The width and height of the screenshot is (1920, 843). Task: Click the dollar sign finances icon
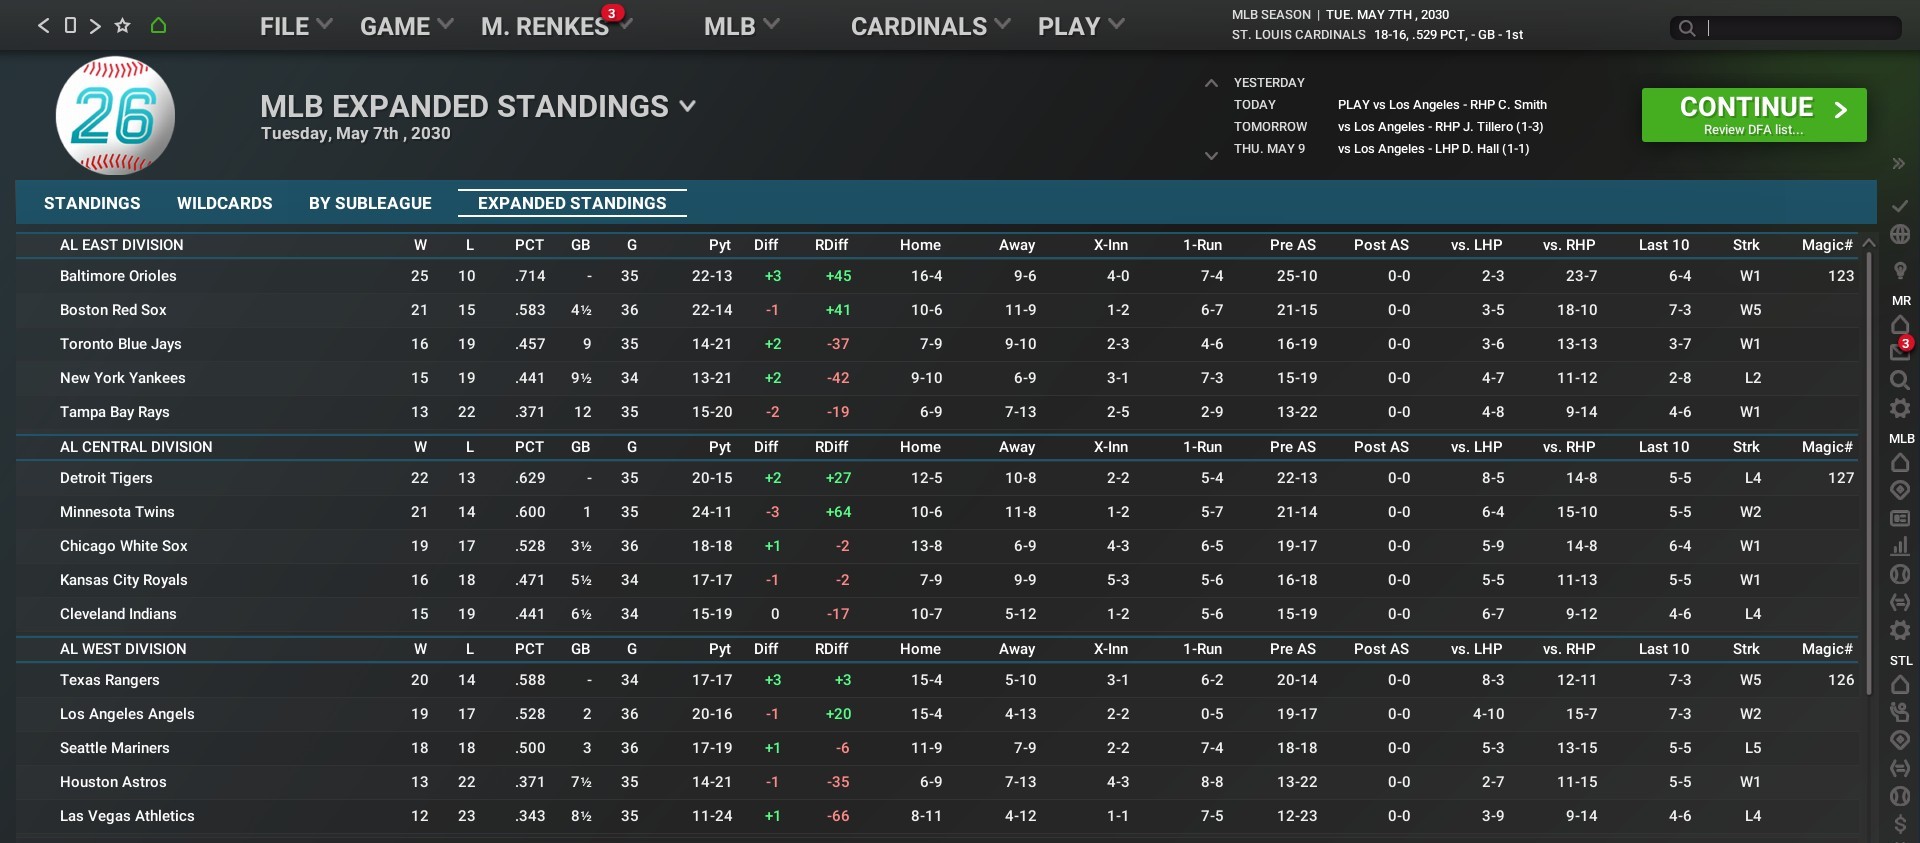(1900, 825)
